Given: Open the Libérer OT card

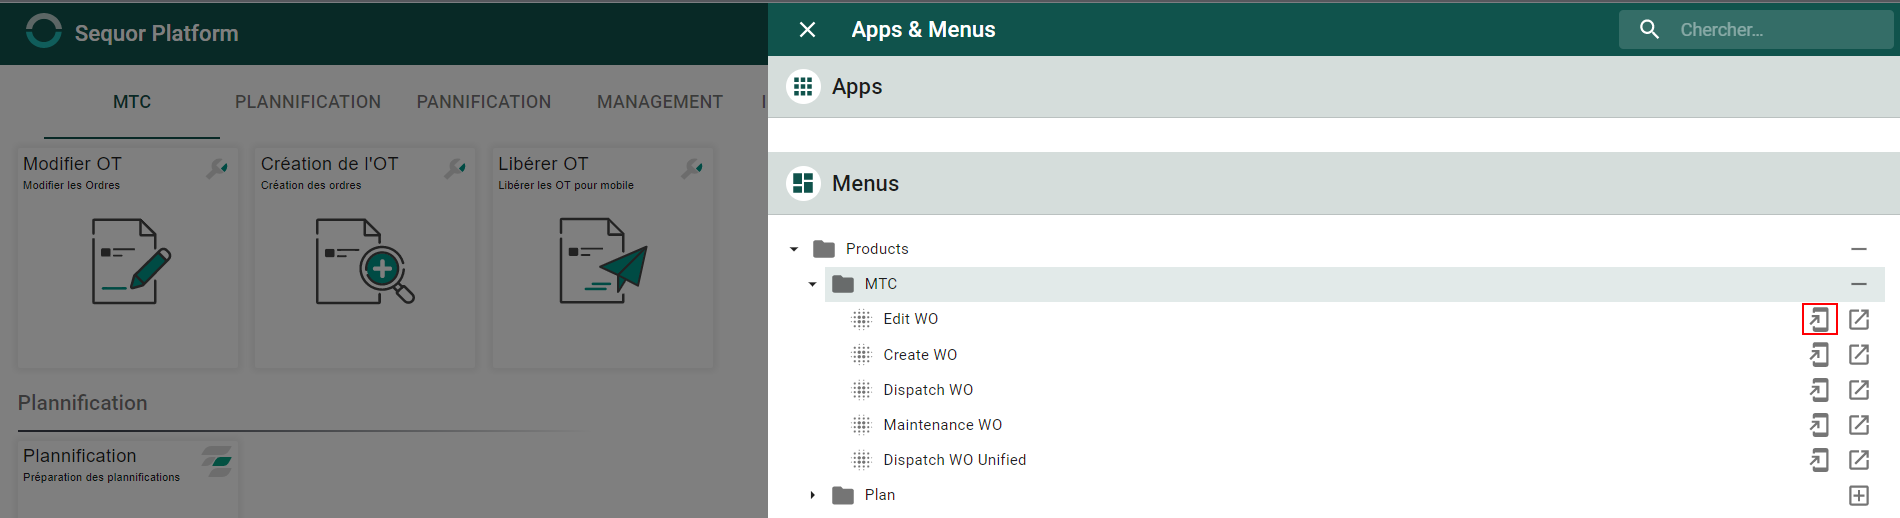Looking at the screenshot, I should tap(603, 258).
